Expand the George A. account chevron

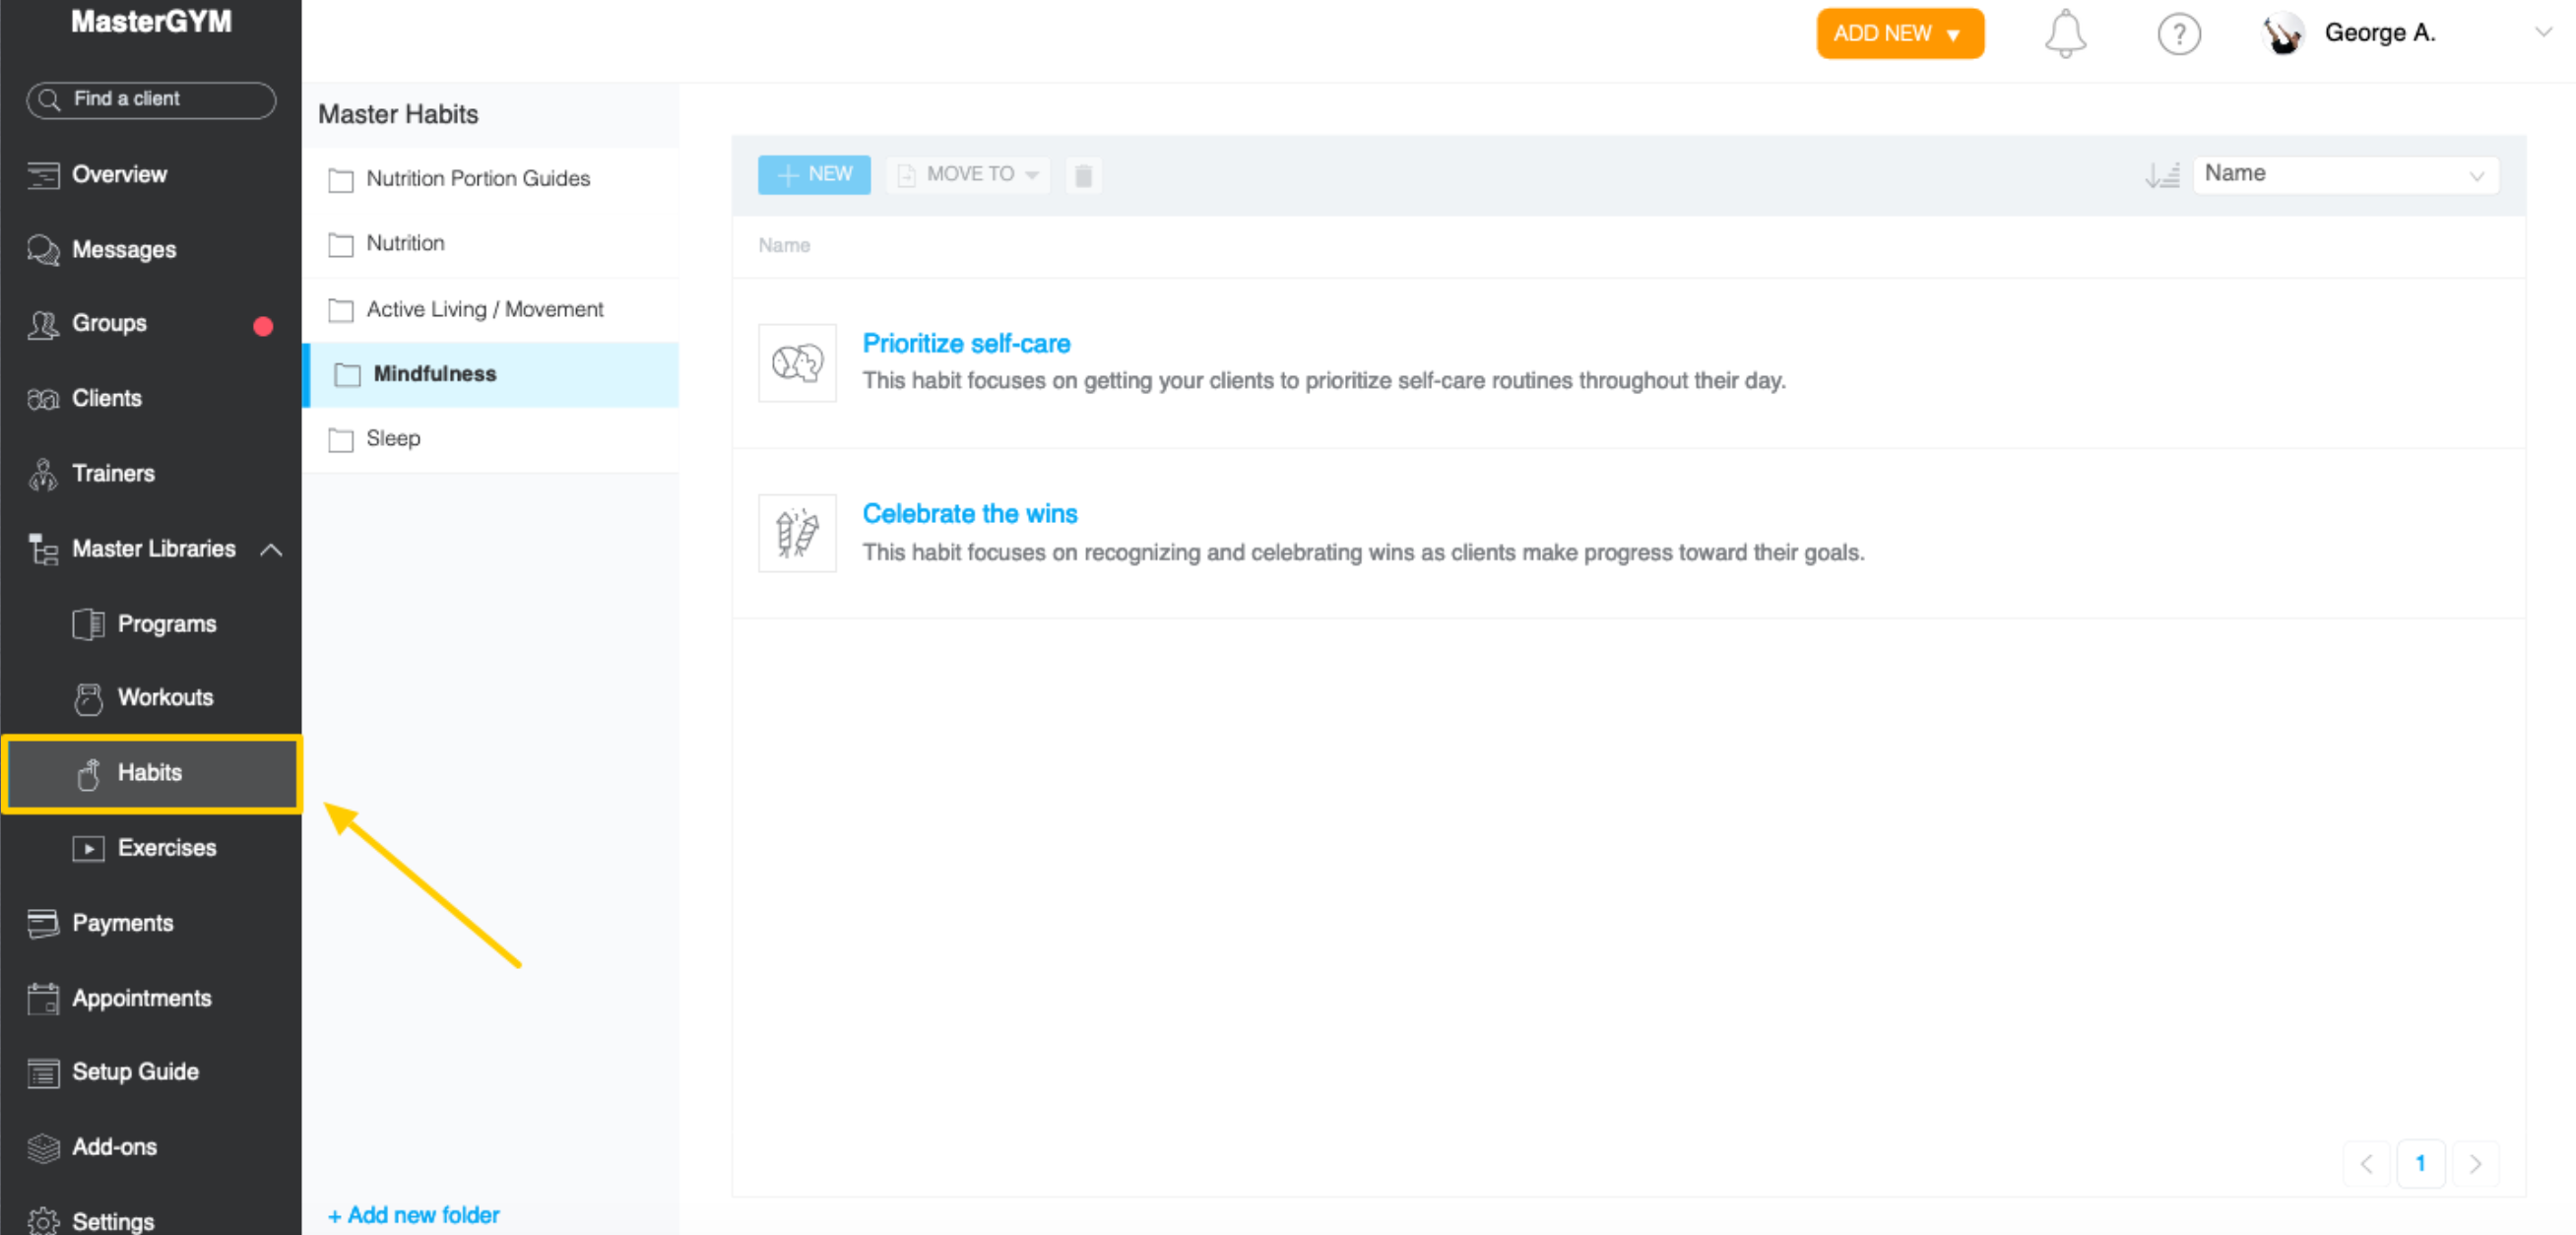pos(2544,32)
